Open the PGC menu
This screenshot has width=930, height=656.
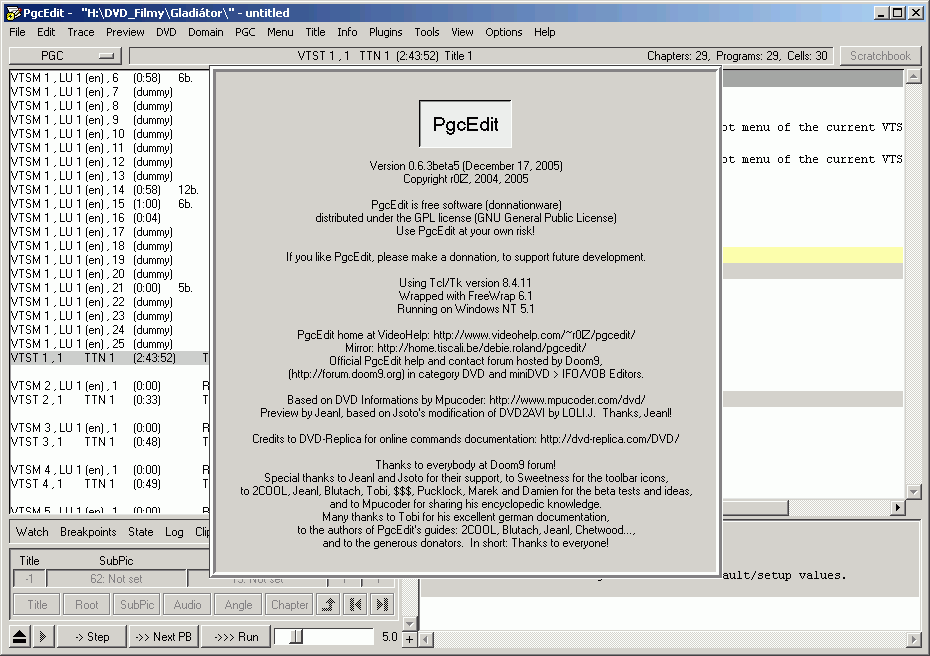(x=245, y=32)
